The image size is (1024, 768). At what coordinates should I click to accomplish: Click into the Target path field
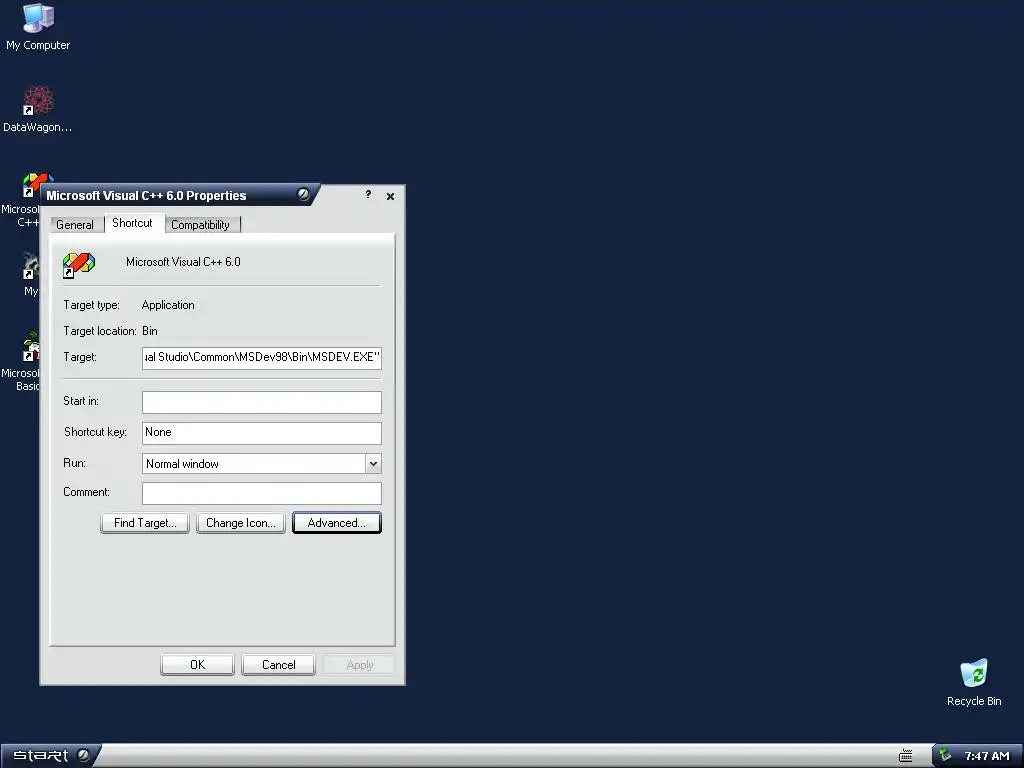tap(262, 357)
